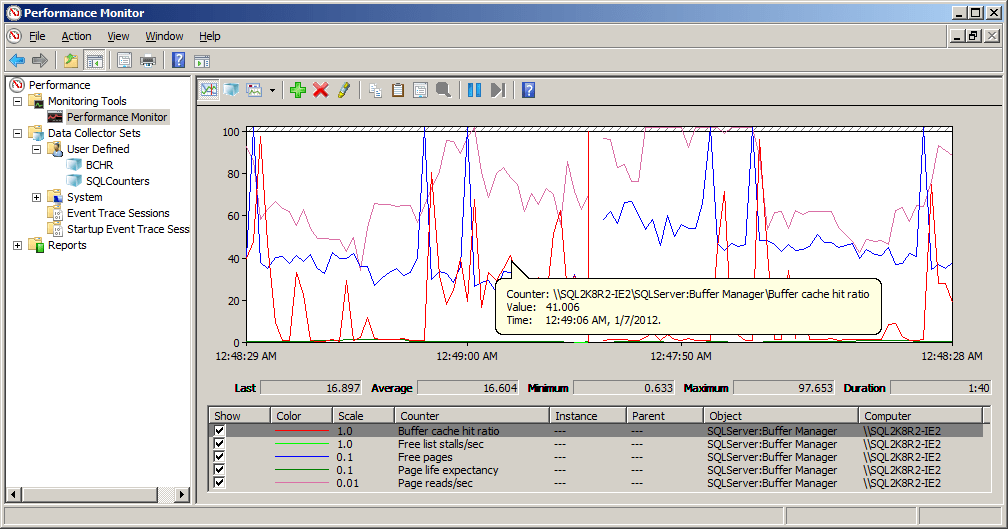
Task: Restore the inner MMC child window
Action: pos(974,36)
